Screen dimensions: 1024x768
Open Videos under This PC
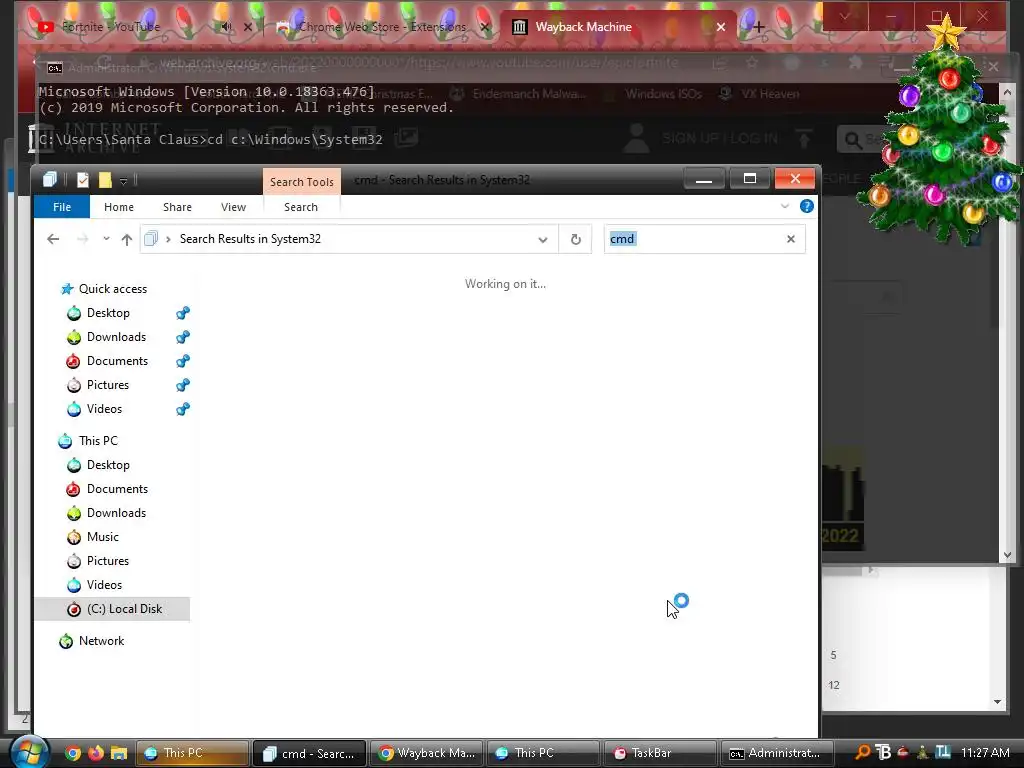pos(104,585)
